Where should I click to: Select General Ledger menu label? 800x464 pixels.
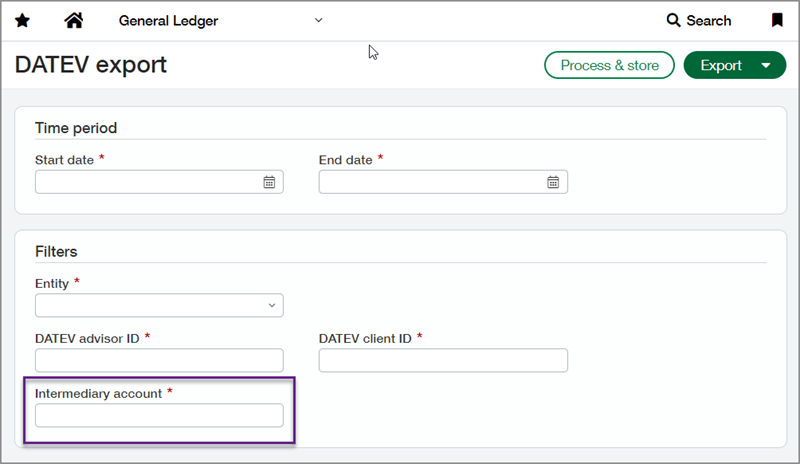pos(168,20)
